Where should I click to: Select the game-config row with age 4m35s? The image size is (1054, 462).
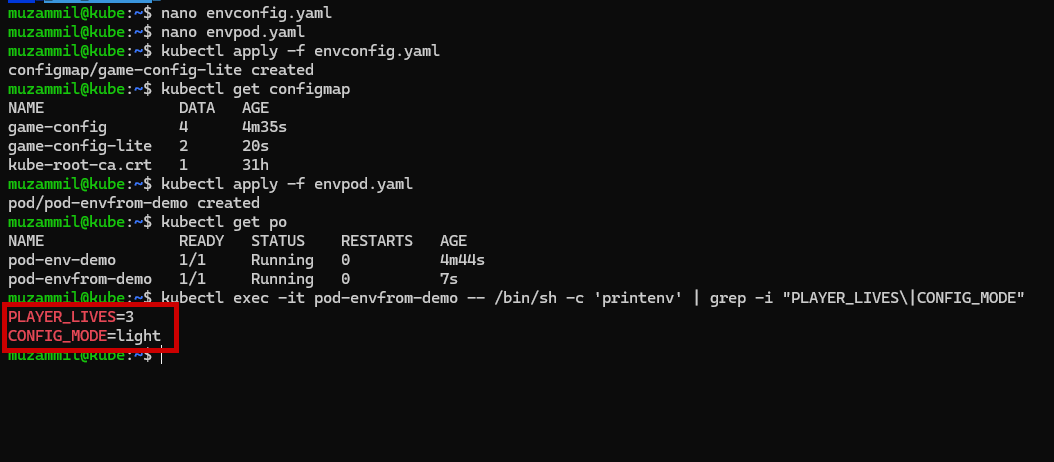click(x=147, y=126)
